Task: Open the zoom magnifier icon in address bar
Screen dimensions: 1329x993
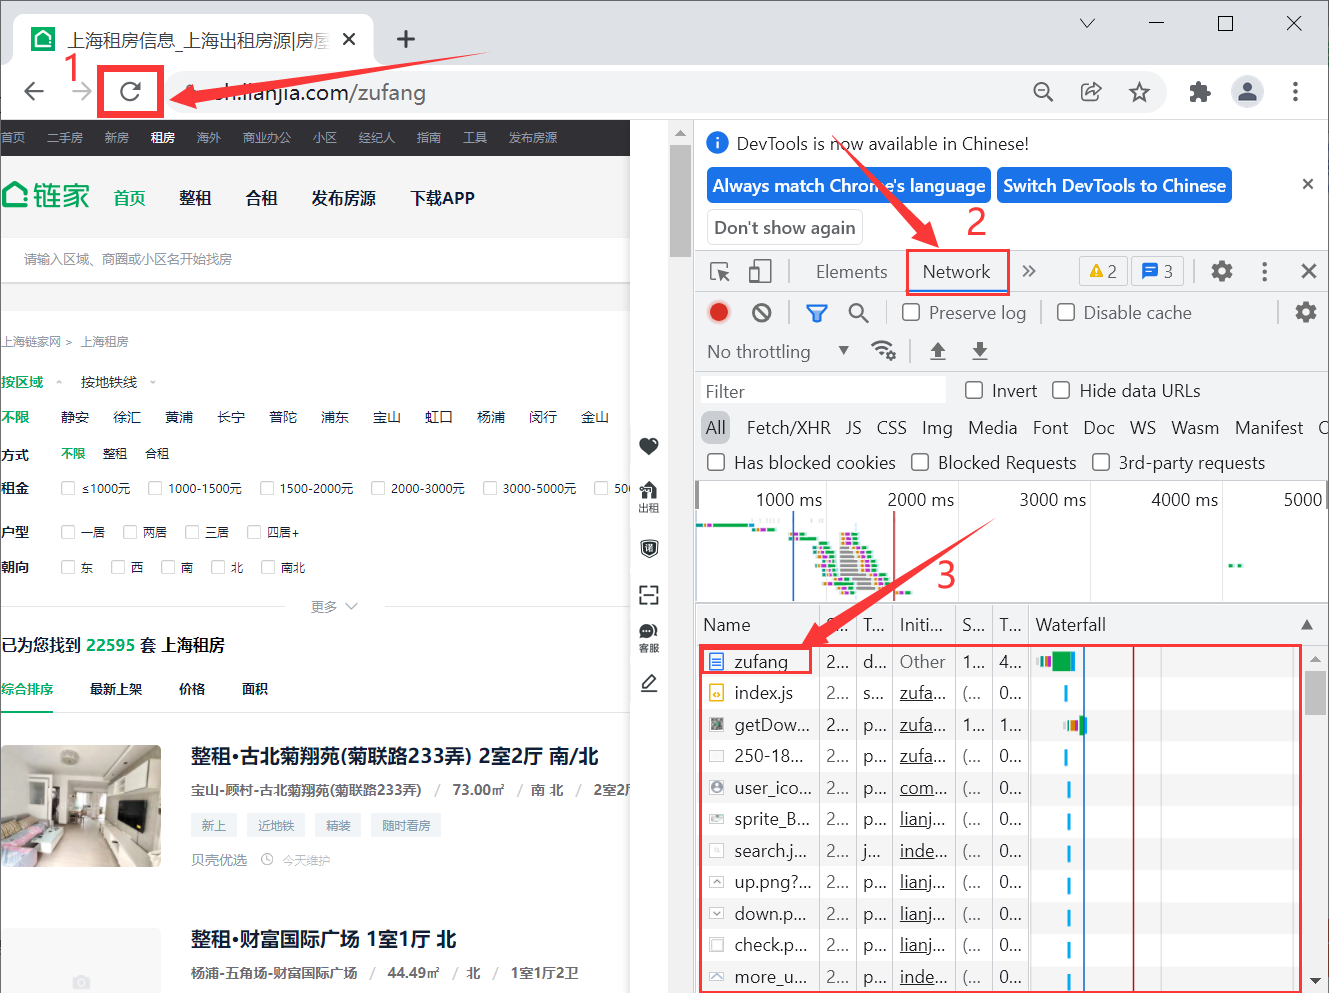Action: 1043,92
